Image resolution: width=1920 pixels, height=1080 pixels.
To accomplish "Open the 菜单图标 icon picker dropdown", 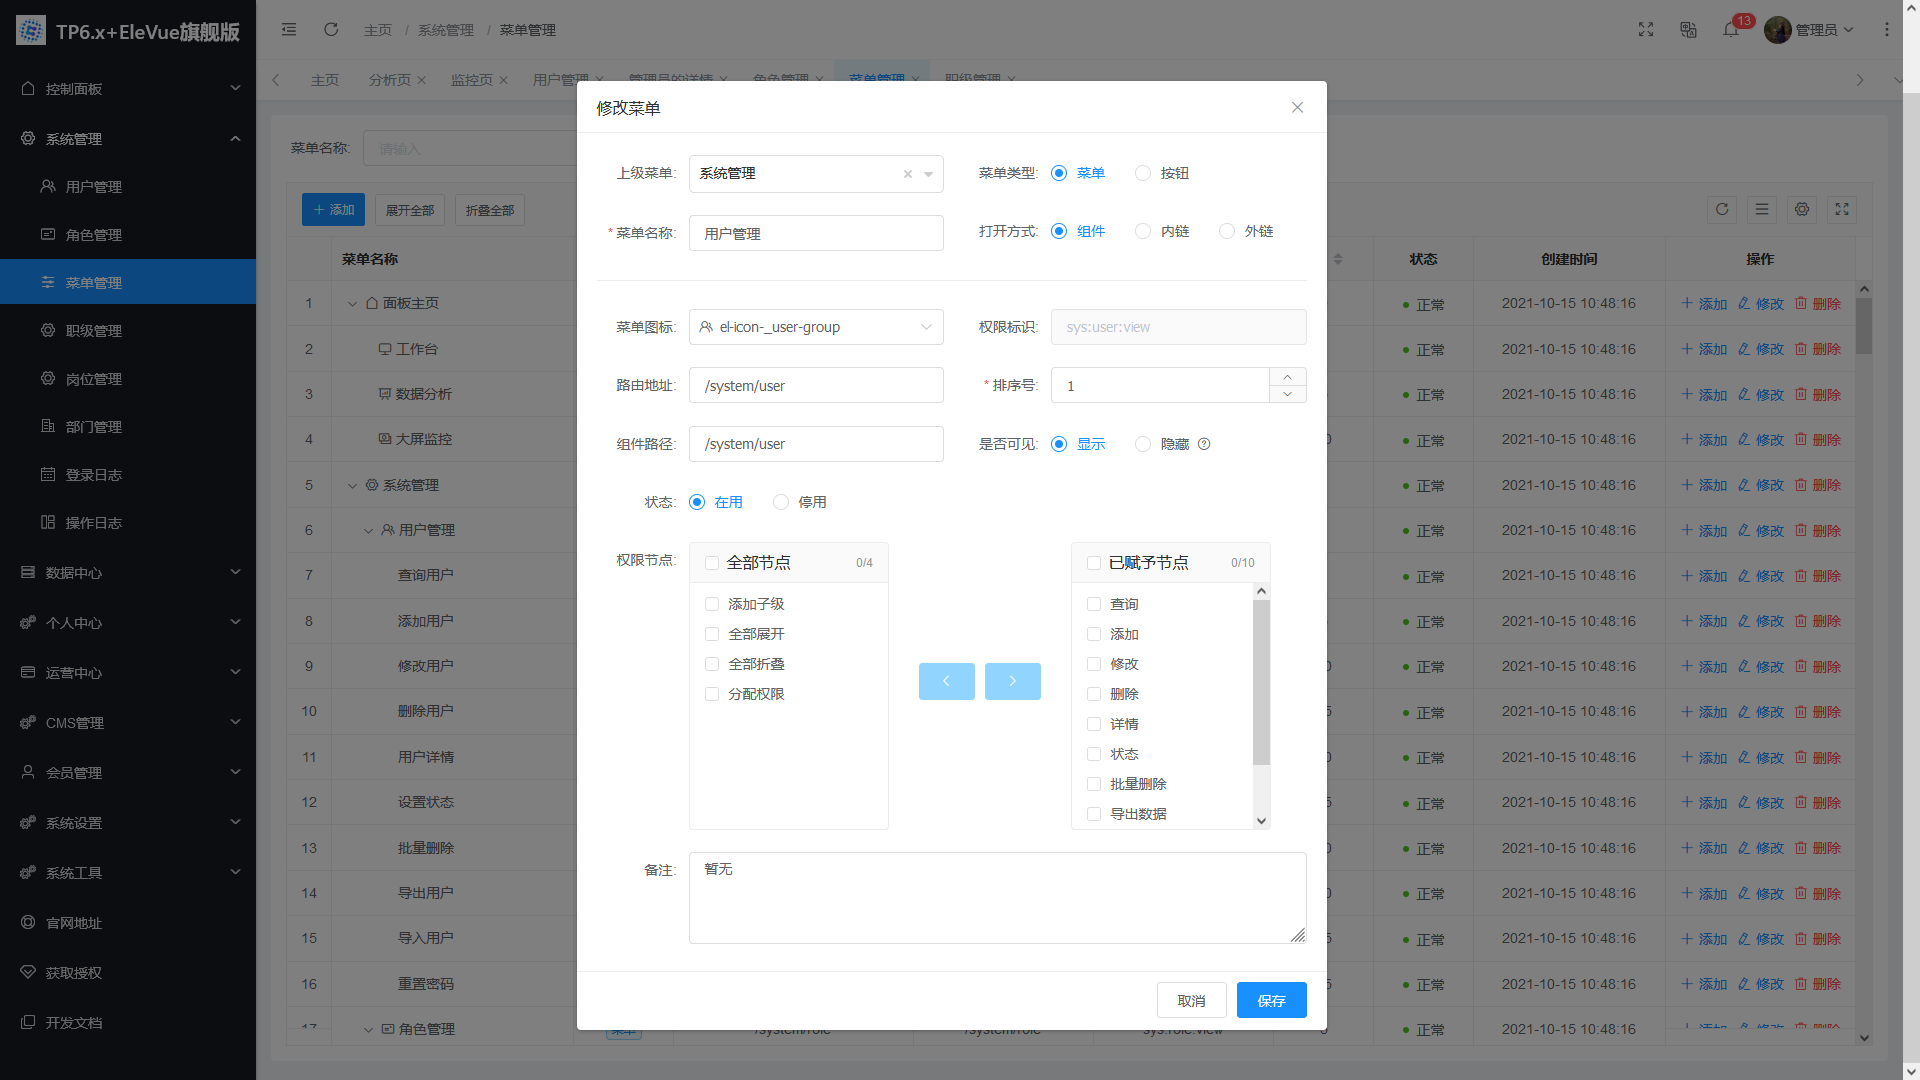I will tap(816, 327).
